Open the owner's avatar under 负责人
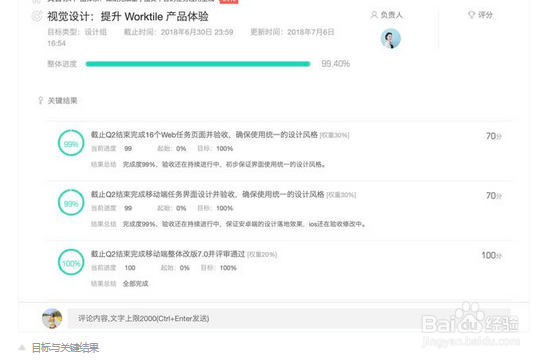This screenshot has height=360, width=550. tap(390, 39)
